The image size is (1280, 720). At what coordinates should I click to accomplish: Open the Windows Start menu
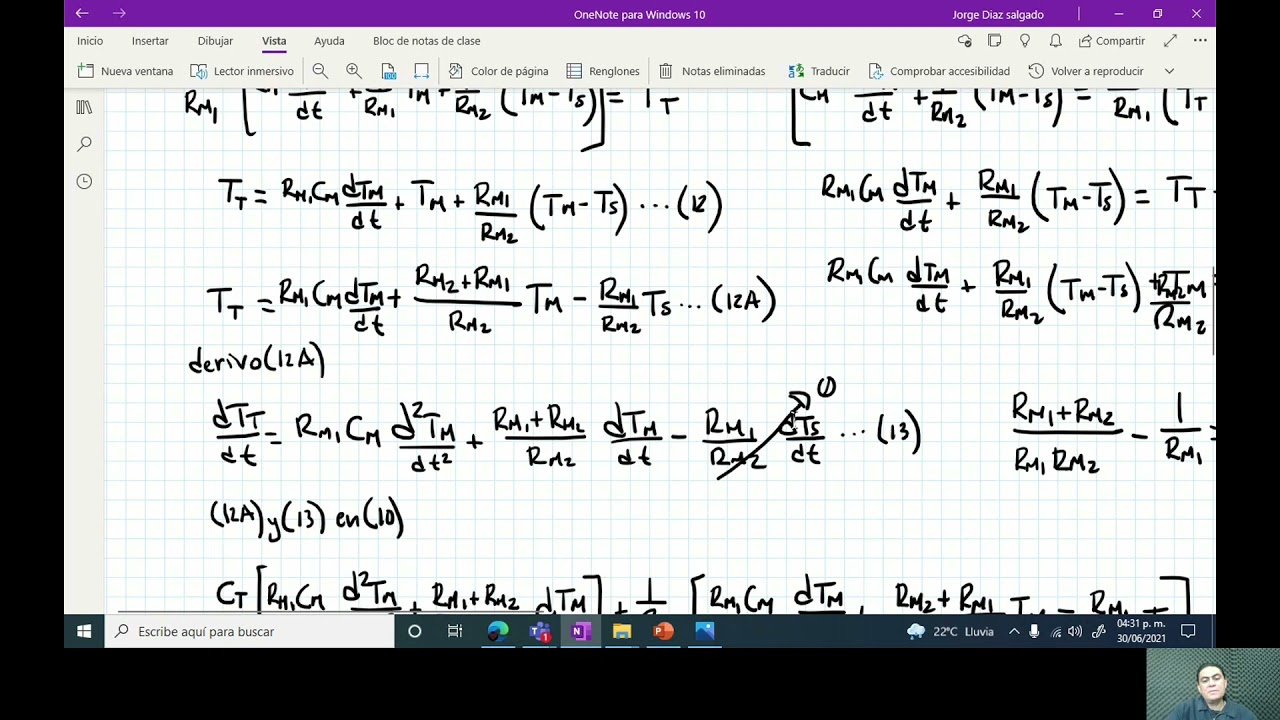84,631
